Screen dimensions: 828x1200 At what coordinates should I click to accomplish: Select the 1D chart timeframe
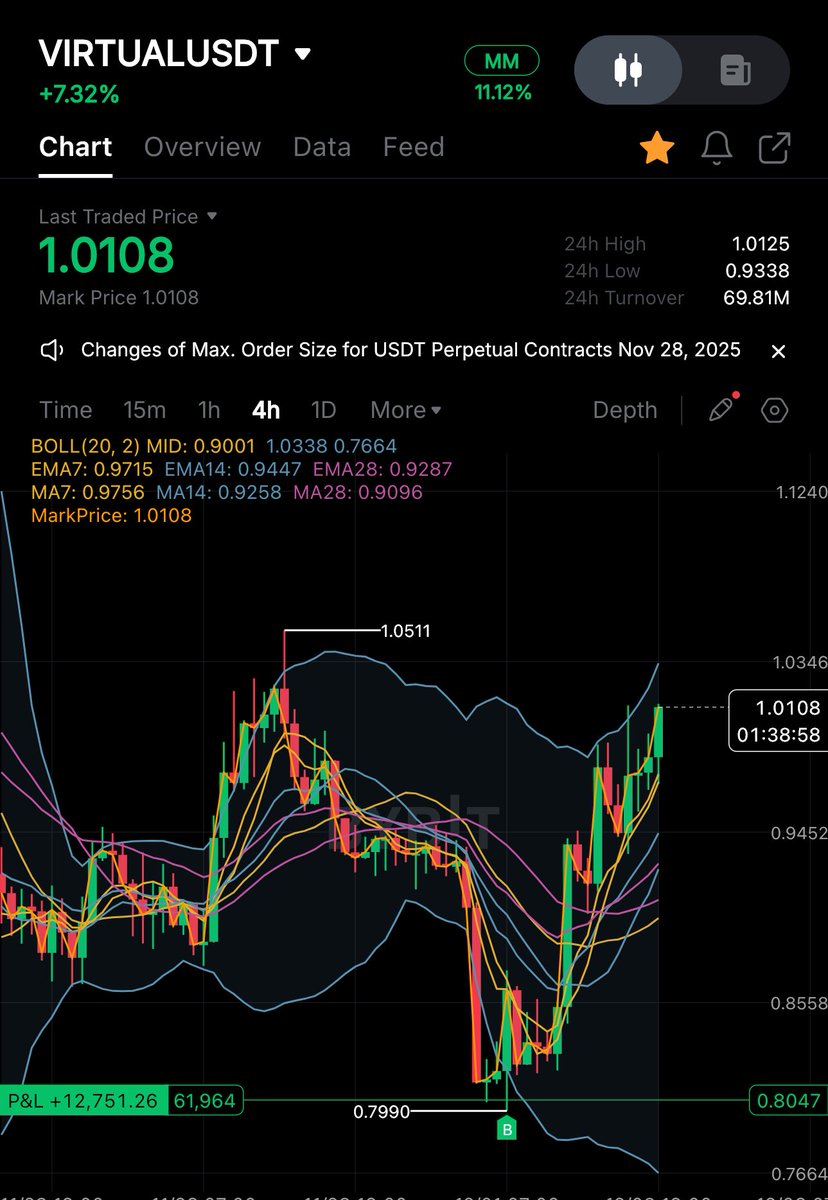click(x=324, y=410)
